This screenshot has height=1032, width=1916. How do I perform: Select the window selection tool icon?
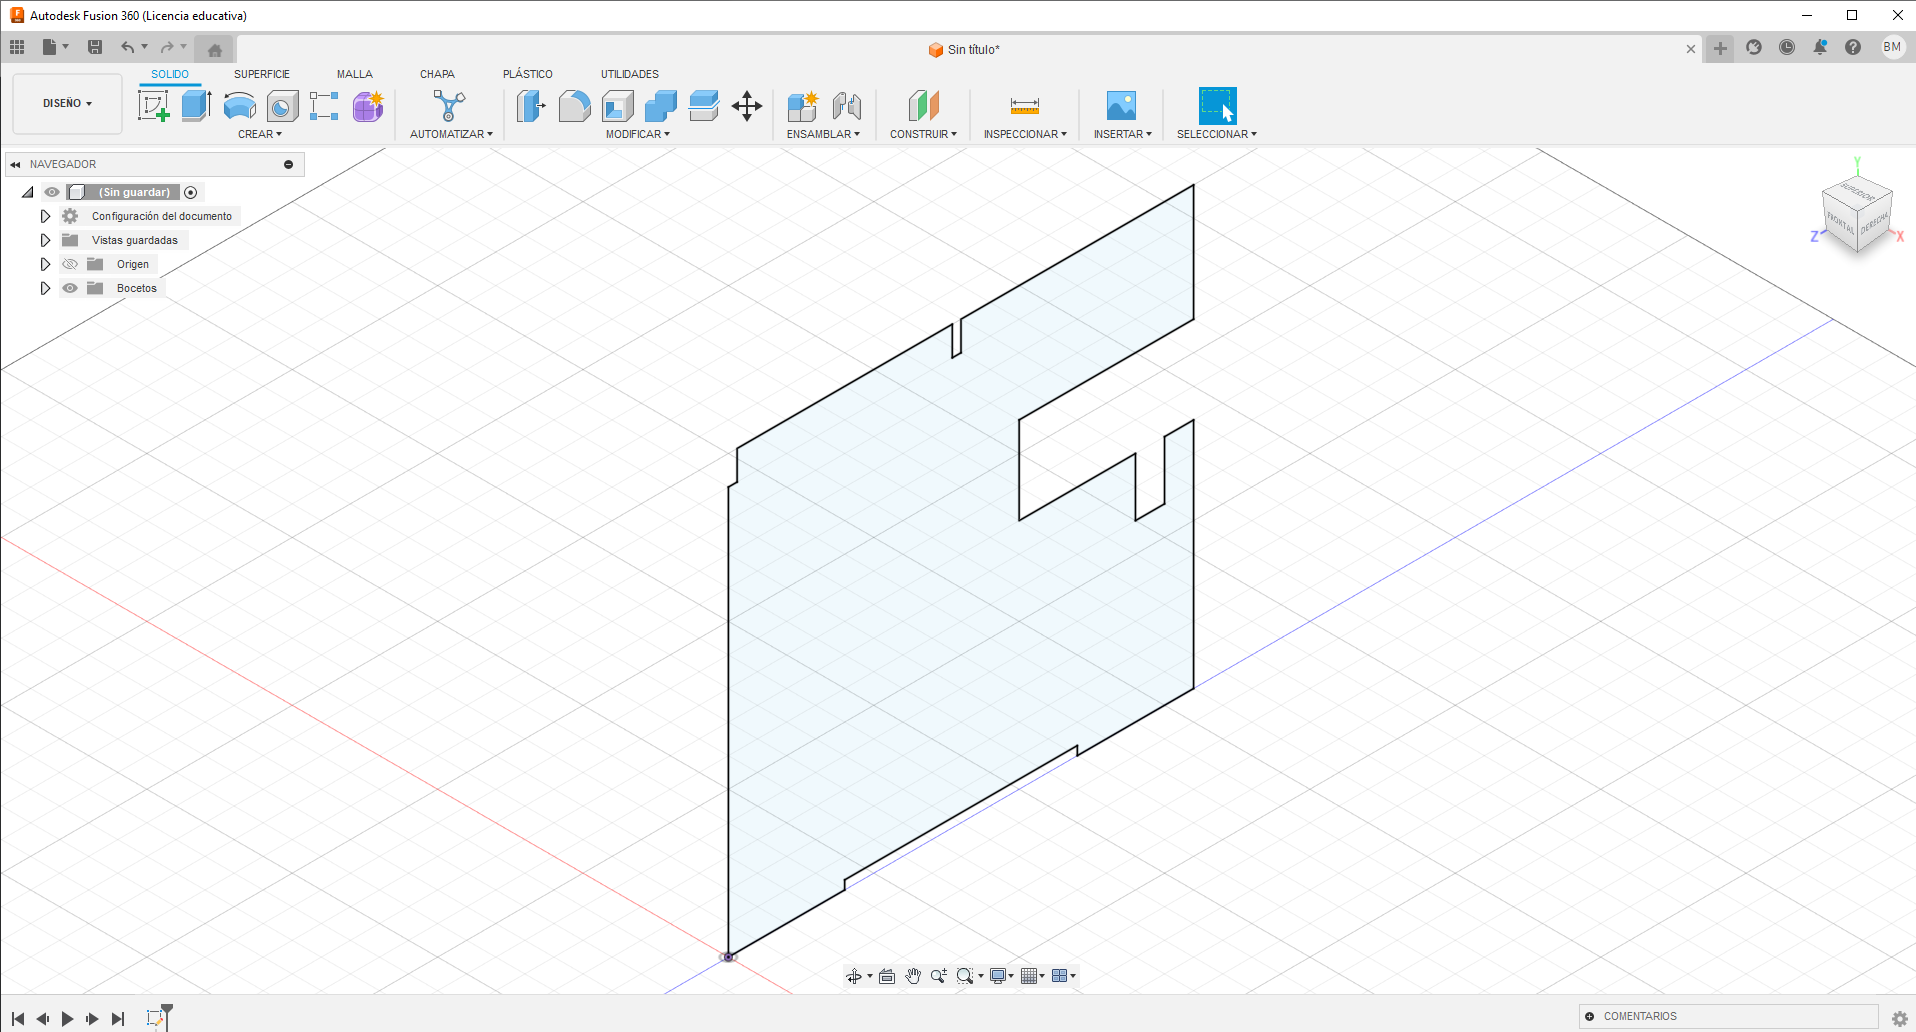coord(1217,105)
